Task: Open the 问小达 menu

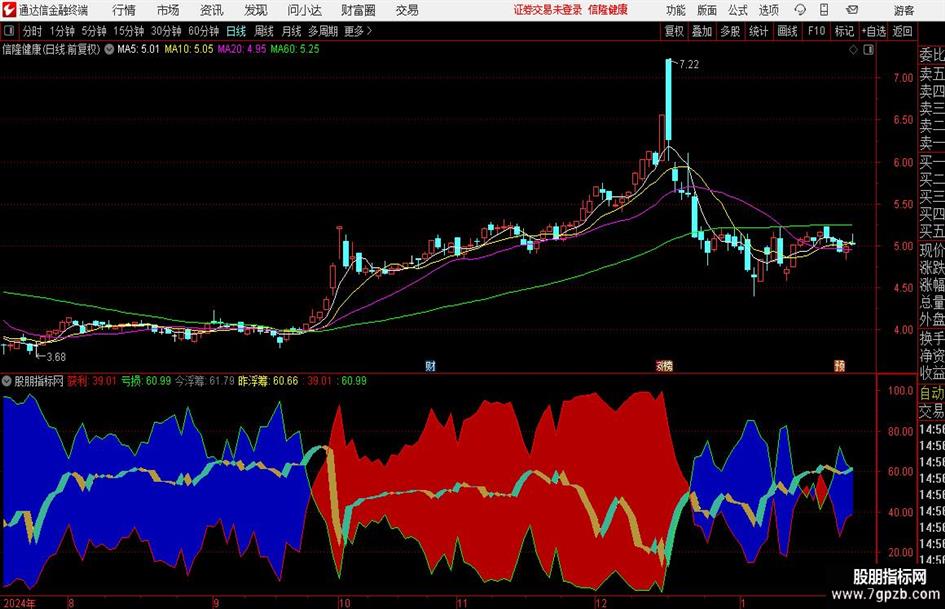Action: [304, 10]
